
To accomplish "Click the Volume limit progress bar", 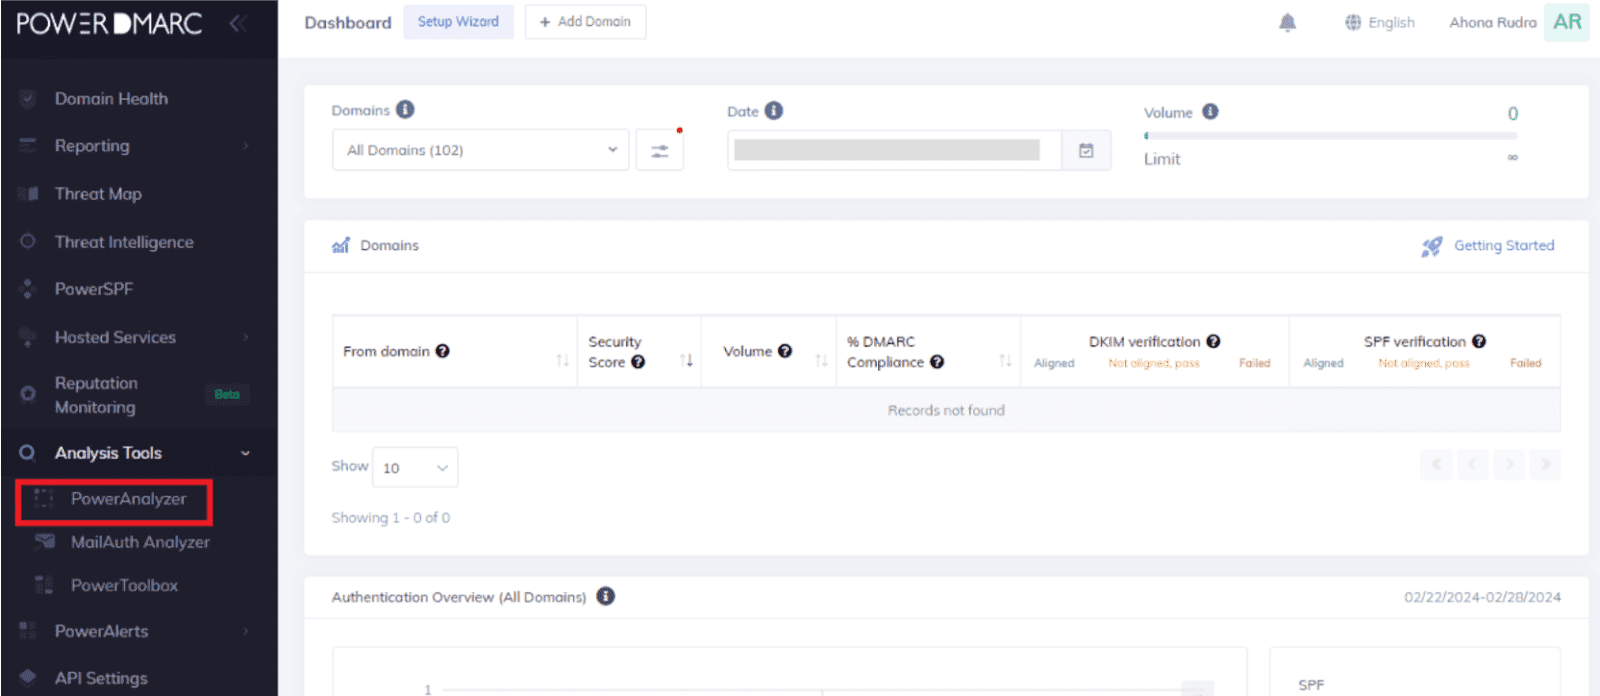I will 1330,136.
